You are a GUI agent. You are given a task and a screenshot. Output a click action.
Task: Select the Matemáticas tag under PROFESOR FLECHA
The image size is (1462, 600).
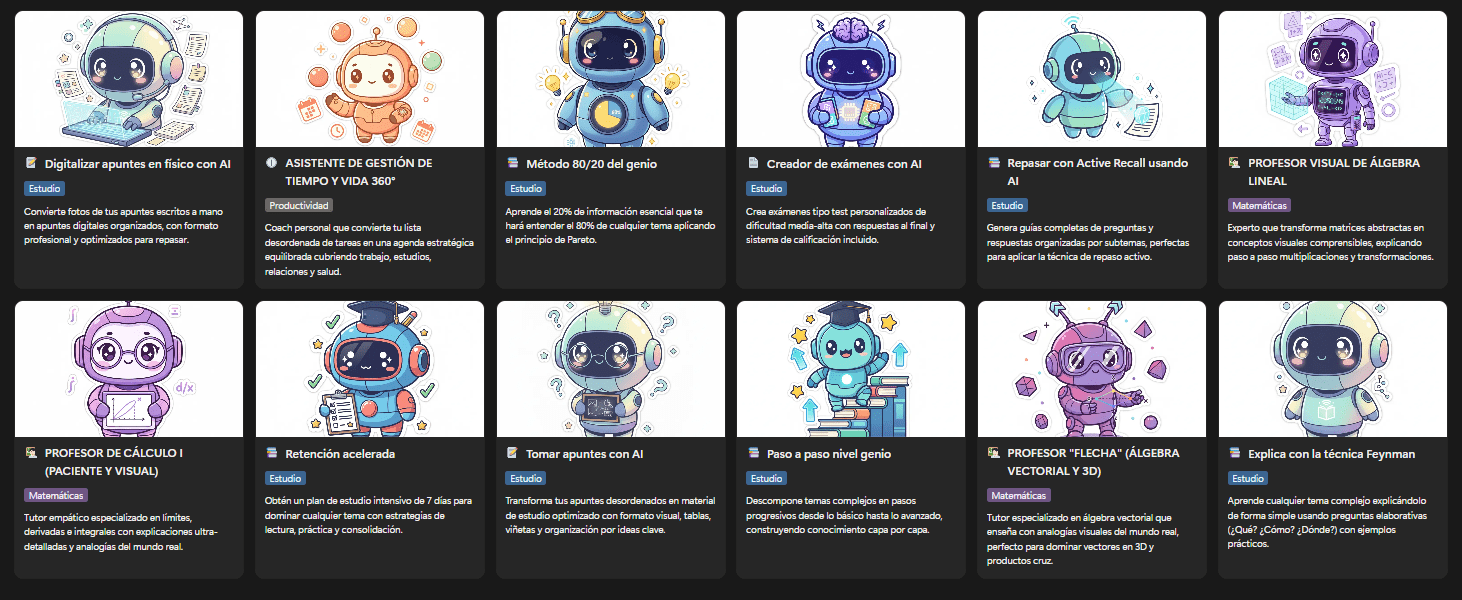[1019, 495]
